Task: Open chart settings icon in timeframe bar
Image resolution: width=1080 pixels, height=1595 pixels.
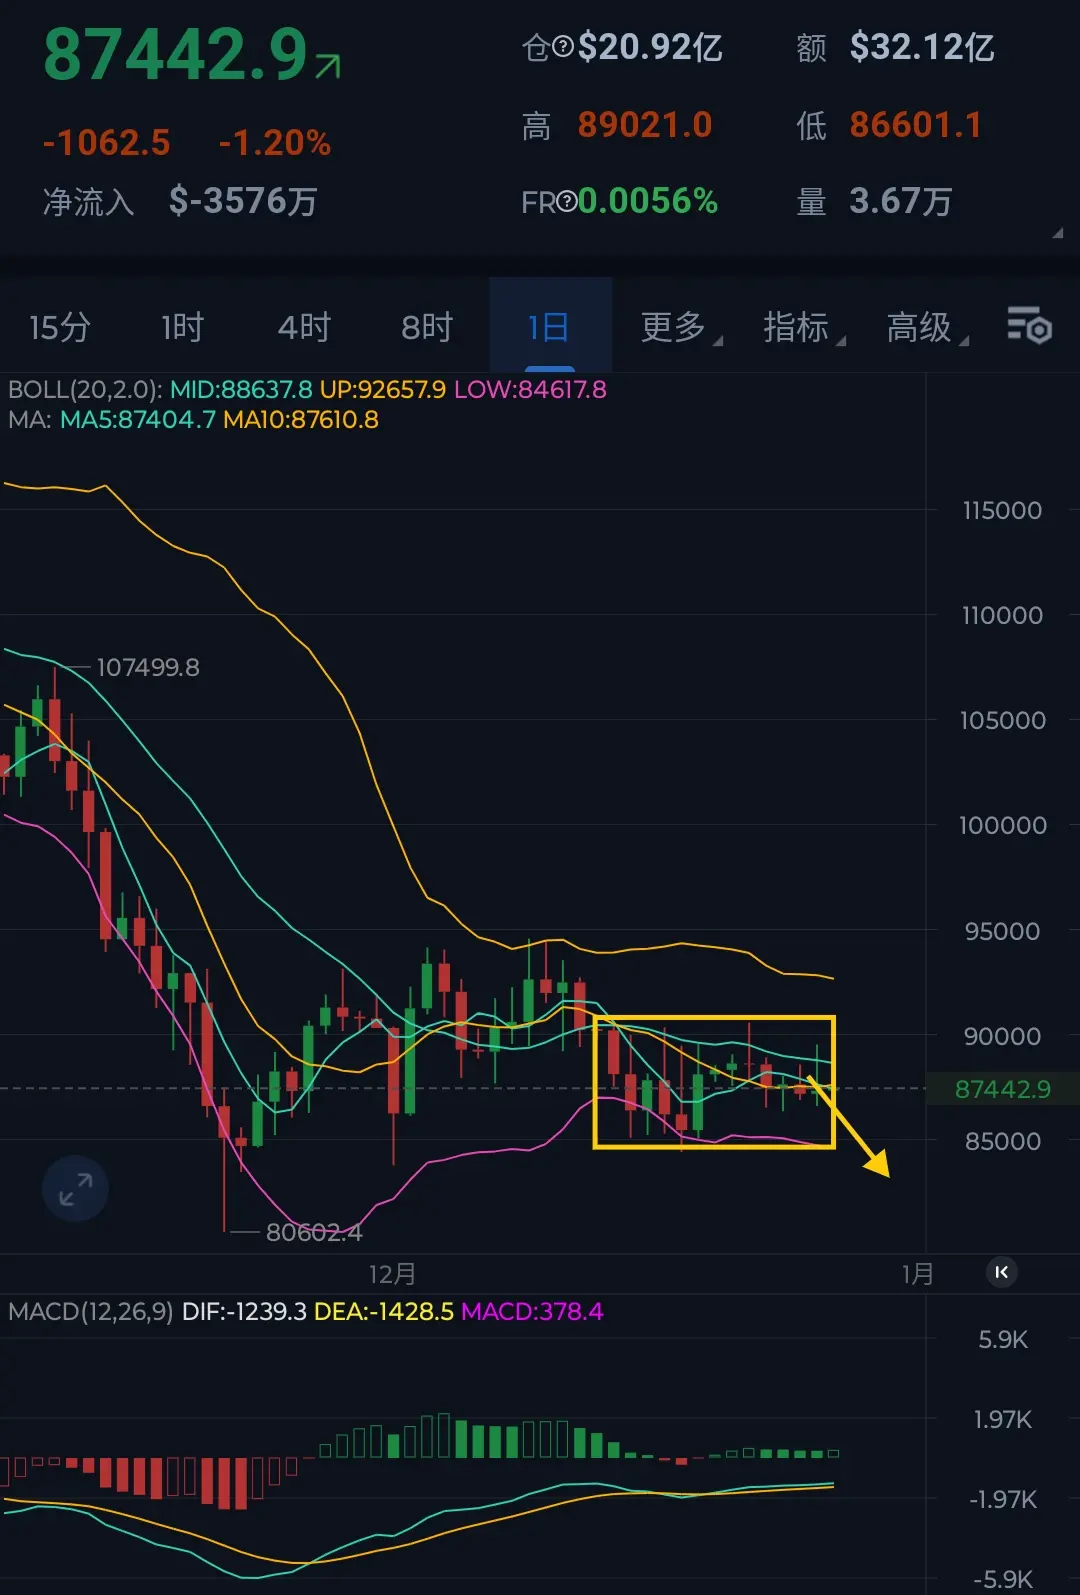Action: [x=1029, y=326]
